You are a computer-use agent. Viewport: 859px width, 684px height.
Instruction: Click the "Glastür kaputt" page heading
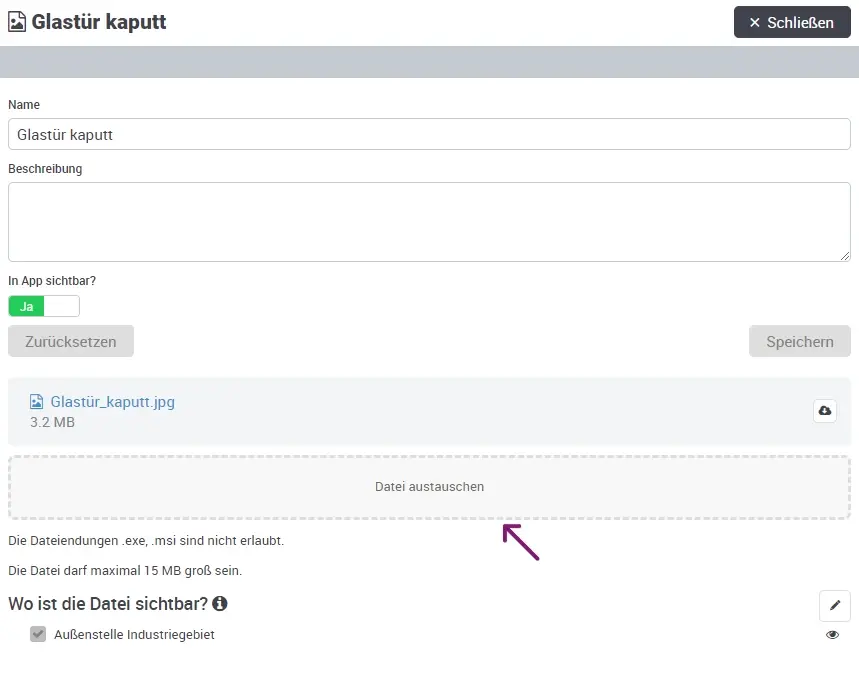98,21
